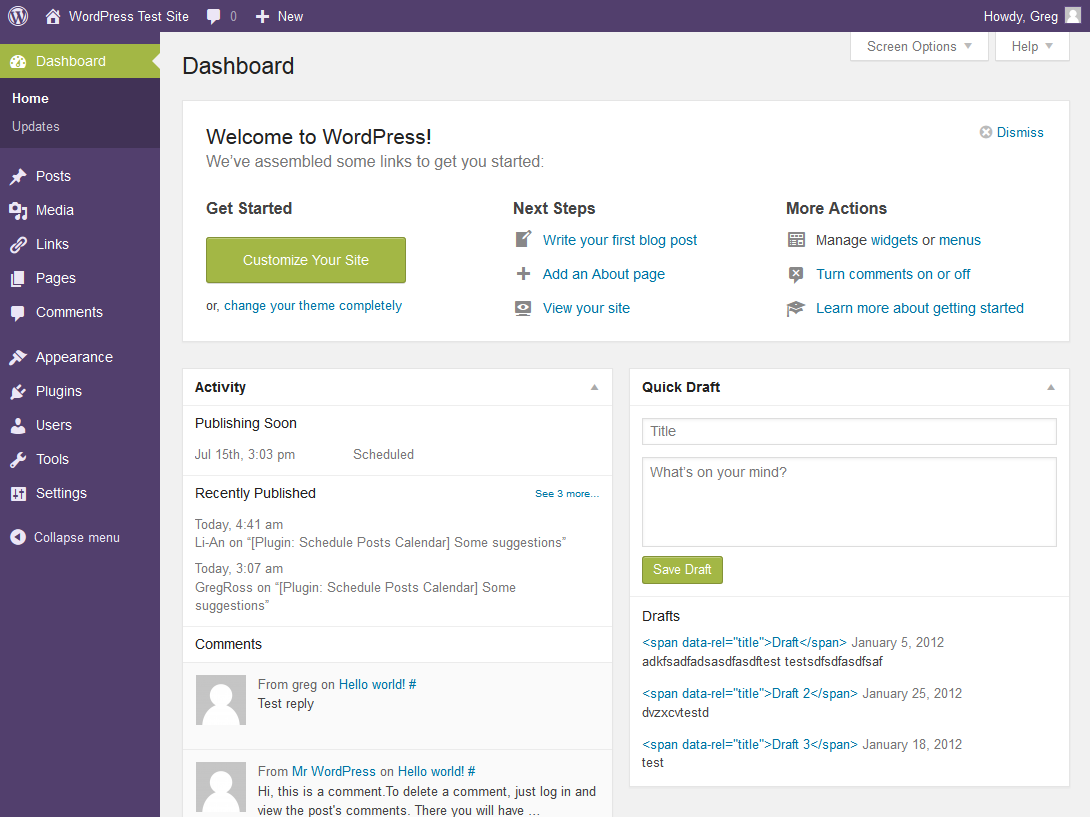Click the View your site link
Image resolution: width=1090 pixels, height=817 pixels.
pos(586,308)
